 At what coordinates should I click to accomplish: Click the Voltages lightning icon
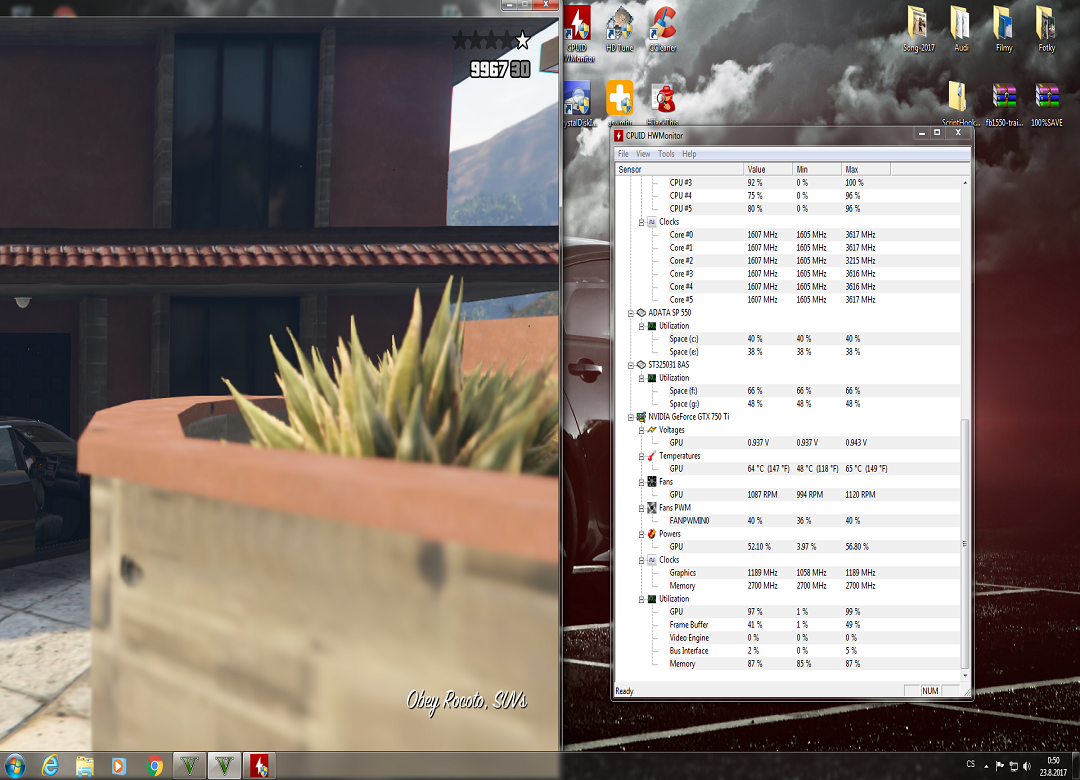tap(652, 430)
